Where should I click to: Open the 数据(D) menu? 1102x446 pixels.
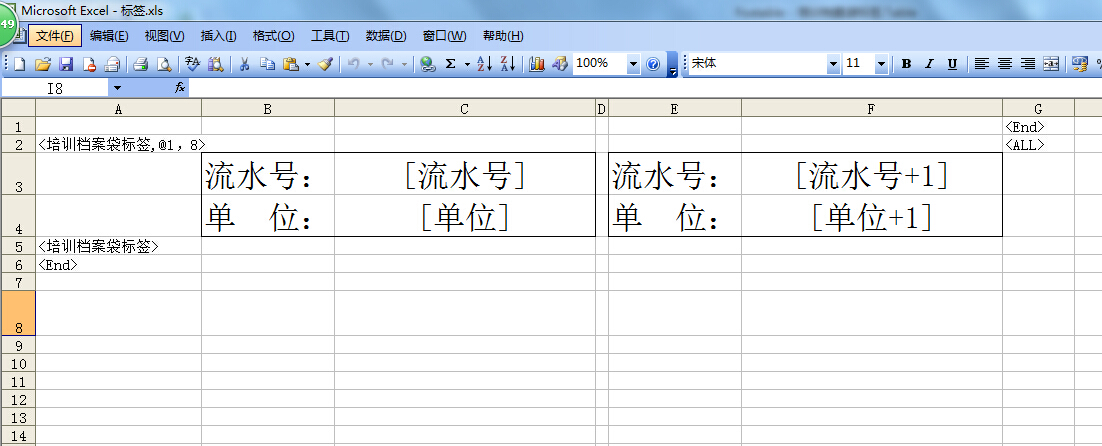(x=385, y=36)
